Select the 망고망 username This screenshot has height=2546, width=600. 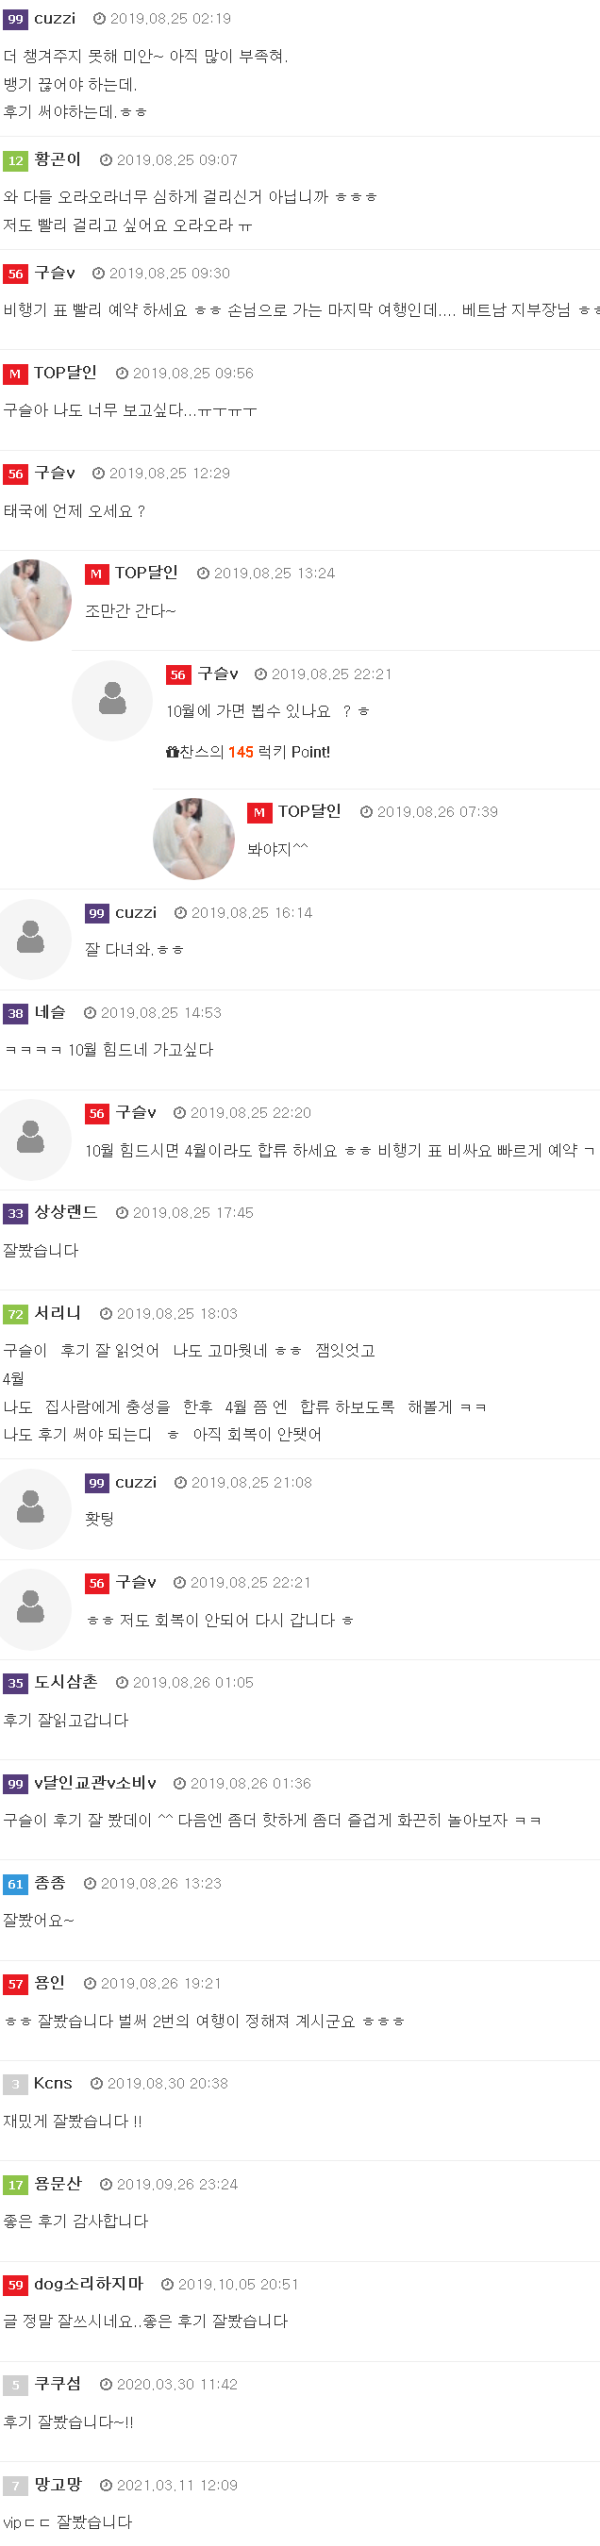(x=58, y=2484)
